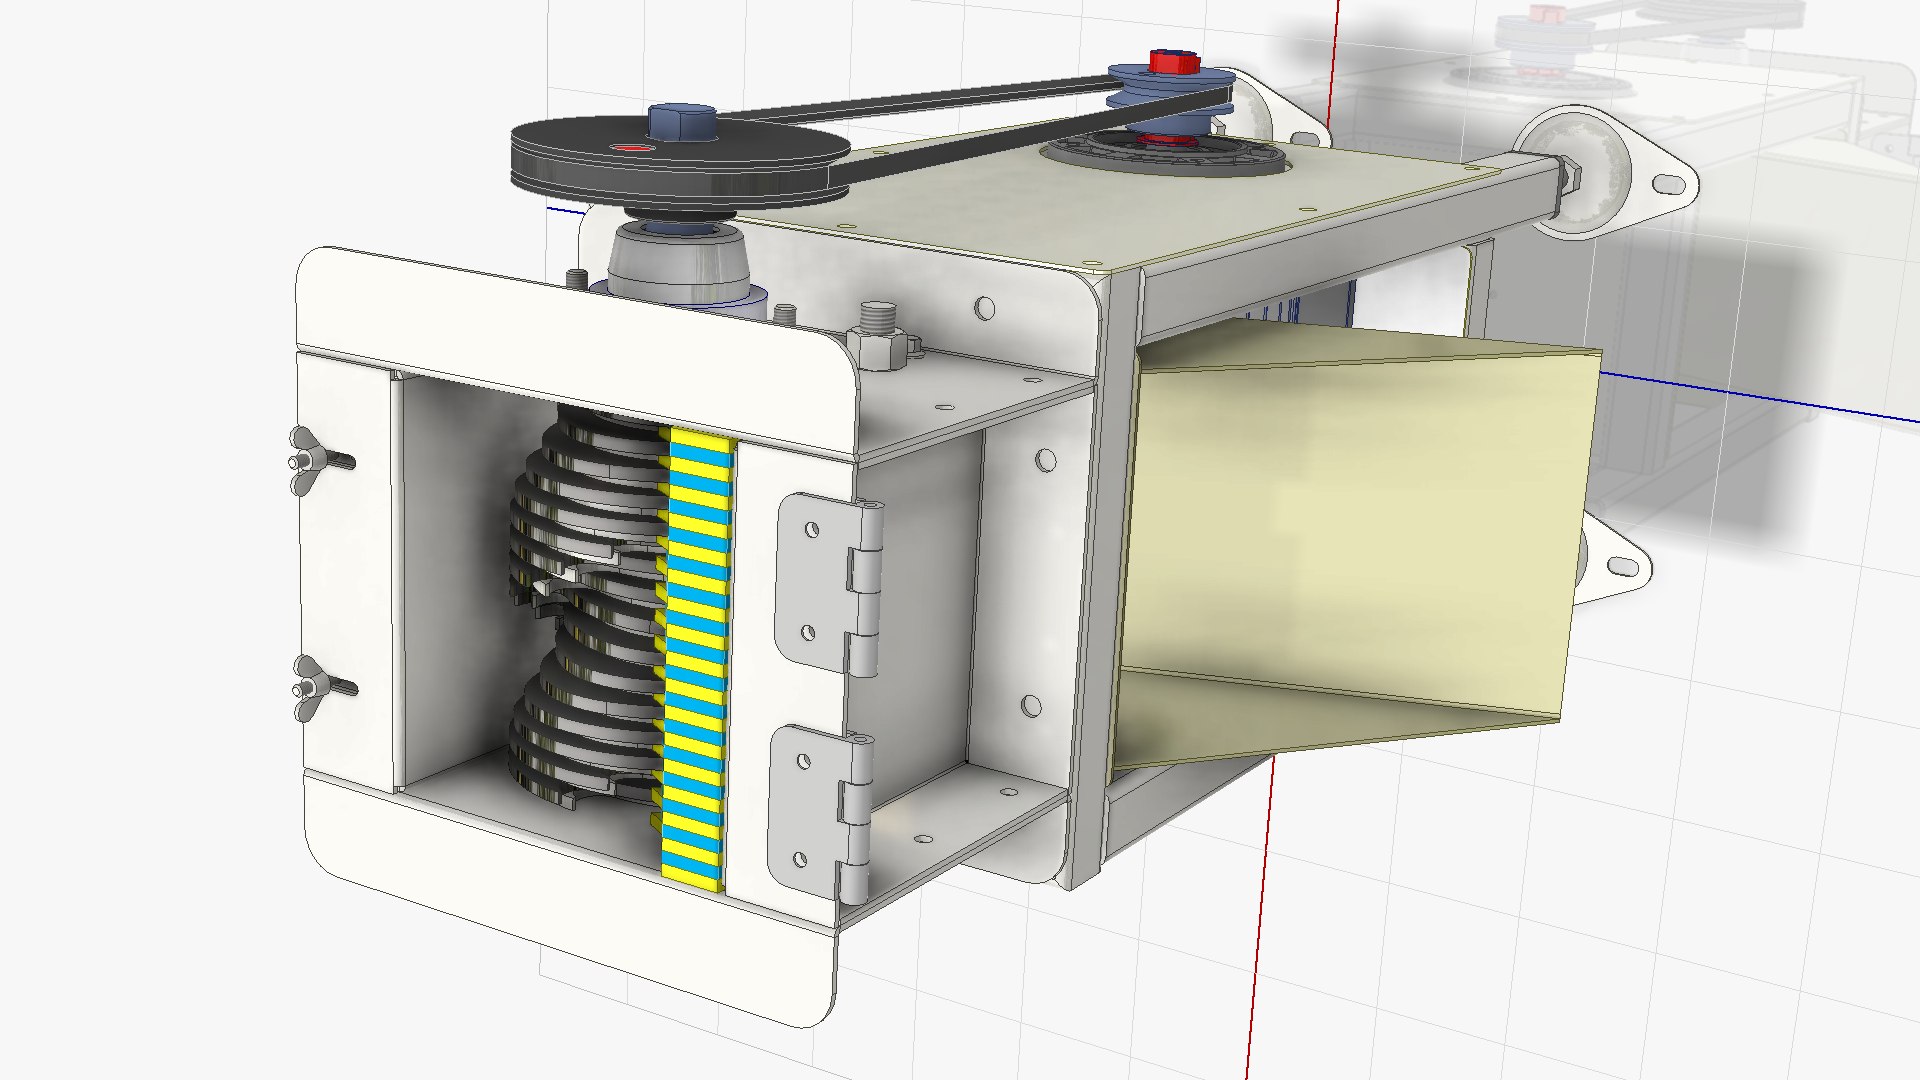The image size is (1920, 1080).
Task: Select the hex bolt with nut atop front frame
Action: pyautogui.click(x=880, y=335)
